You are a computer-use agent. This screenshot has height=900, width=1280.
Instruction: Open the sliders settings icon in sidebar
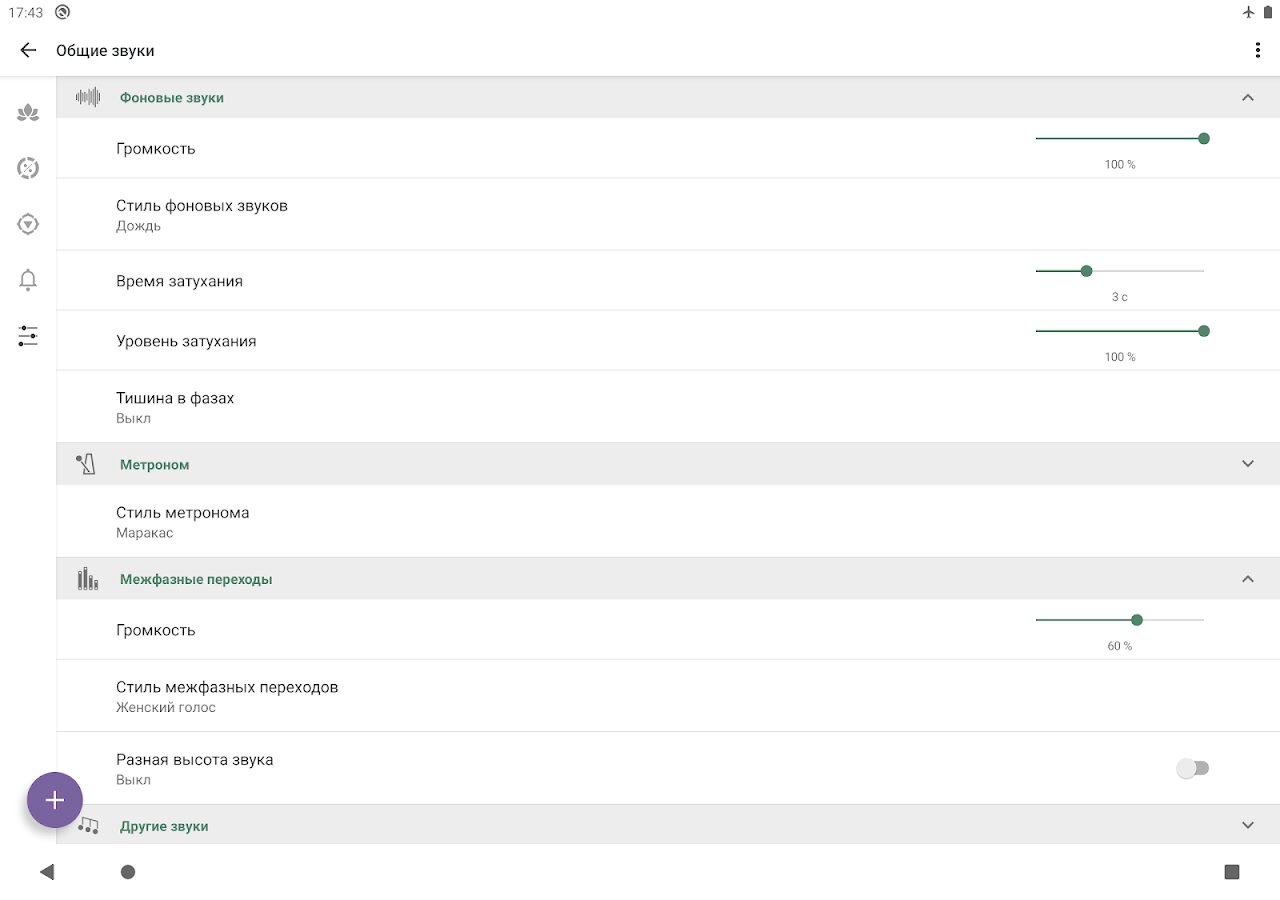(x=28, y=336)
